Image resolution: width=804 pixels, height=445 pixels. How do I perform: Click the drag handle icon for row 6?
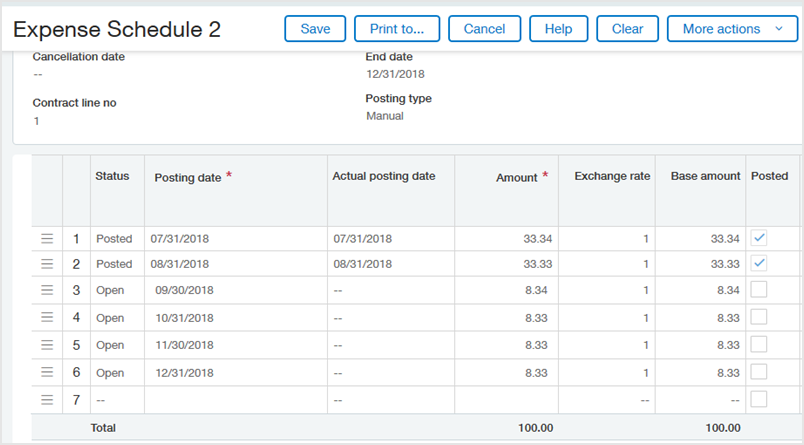(46, 372)
